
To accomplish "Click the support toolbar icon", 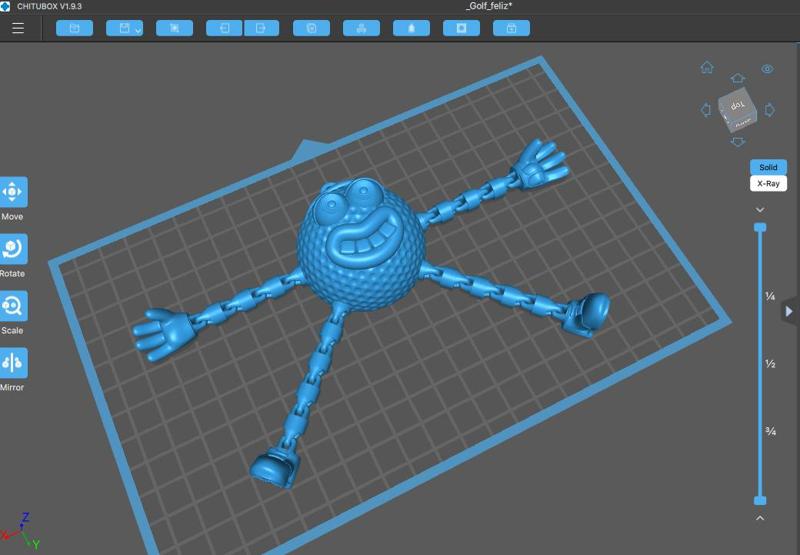I will click(411, 28).
